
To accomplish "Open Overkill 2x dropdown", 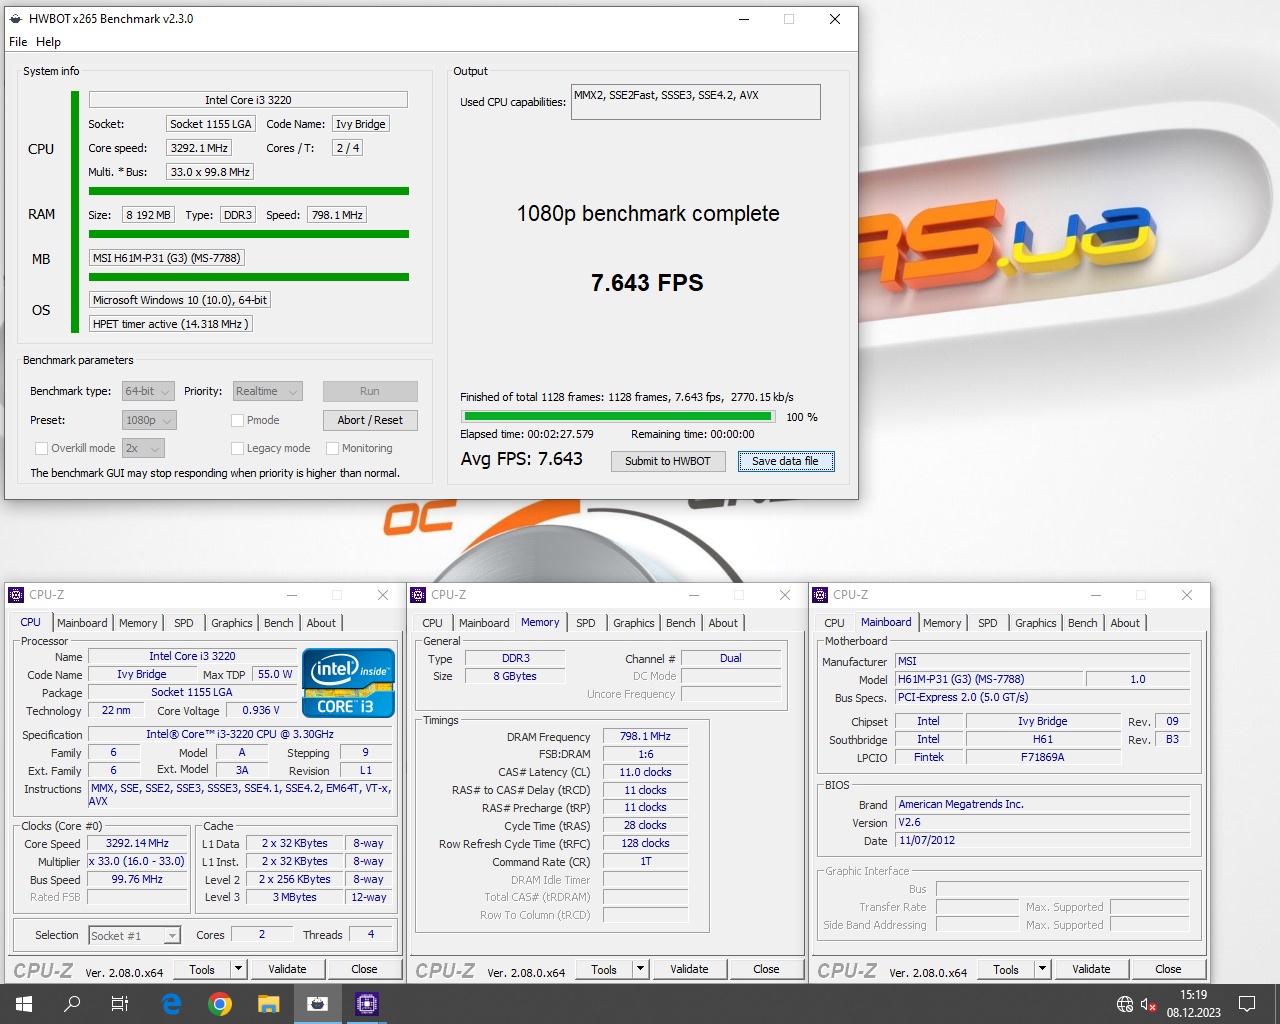I will 143,448.
